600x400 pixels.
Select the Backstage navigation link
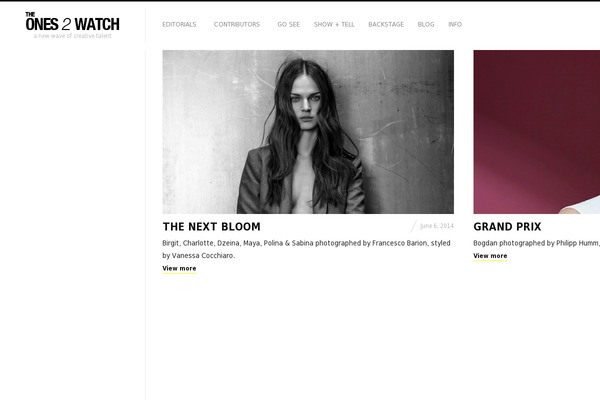coord(386,24)
